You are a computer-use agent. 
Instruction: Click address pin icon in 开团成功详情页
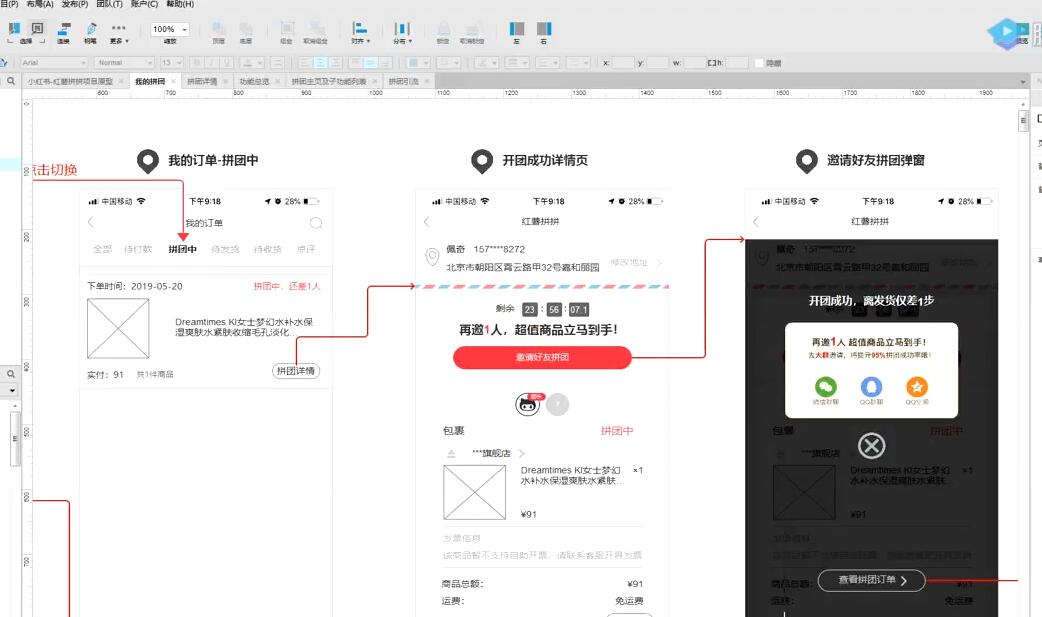(x=432, y=256)
